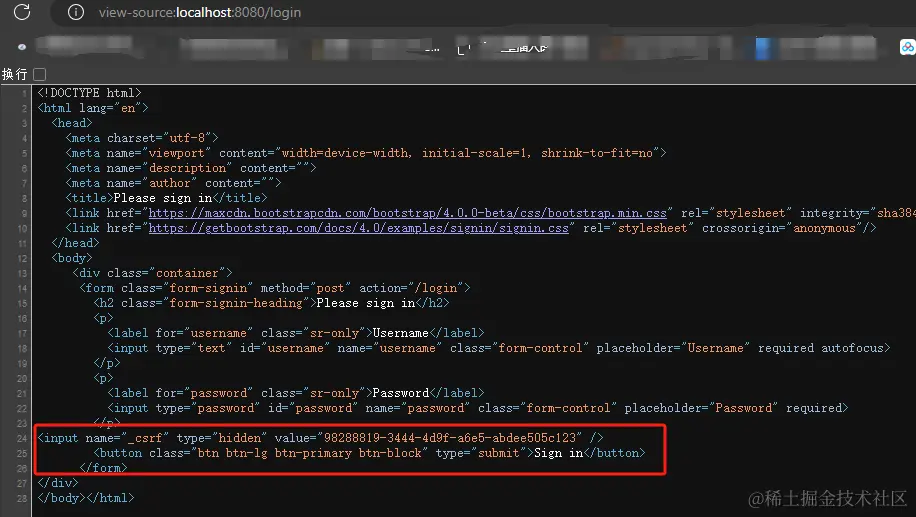
Task: Click the address bar showing view-source:localhost:8080/login
Action: point(200,12)
